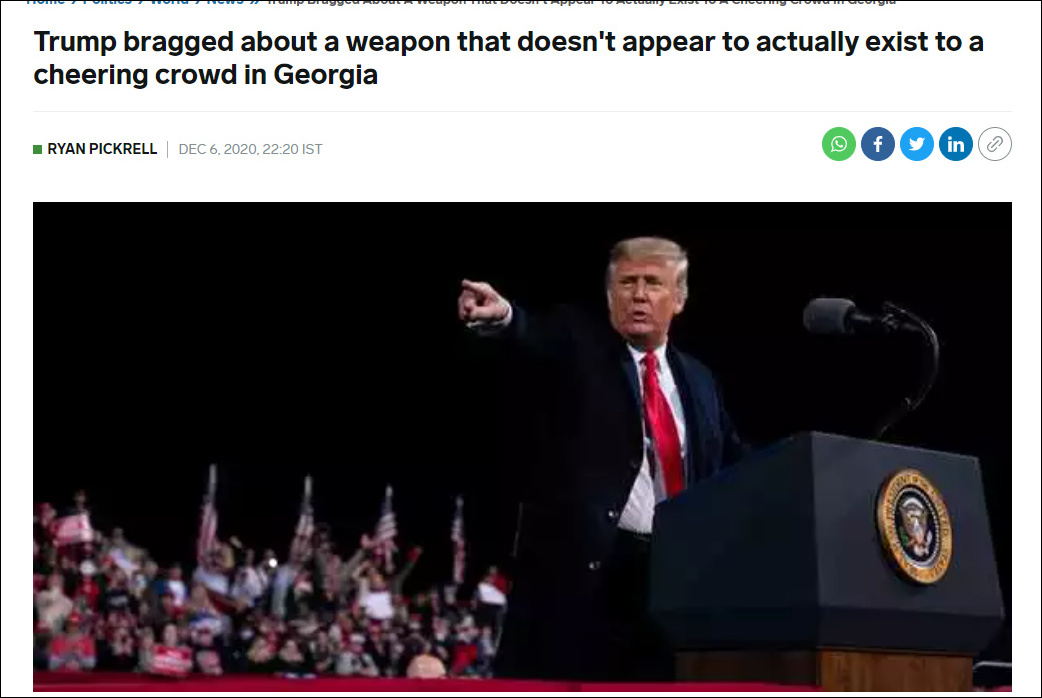Copy the article link using the chain icon
The image size is (1042, 698).
pos(995,144)
